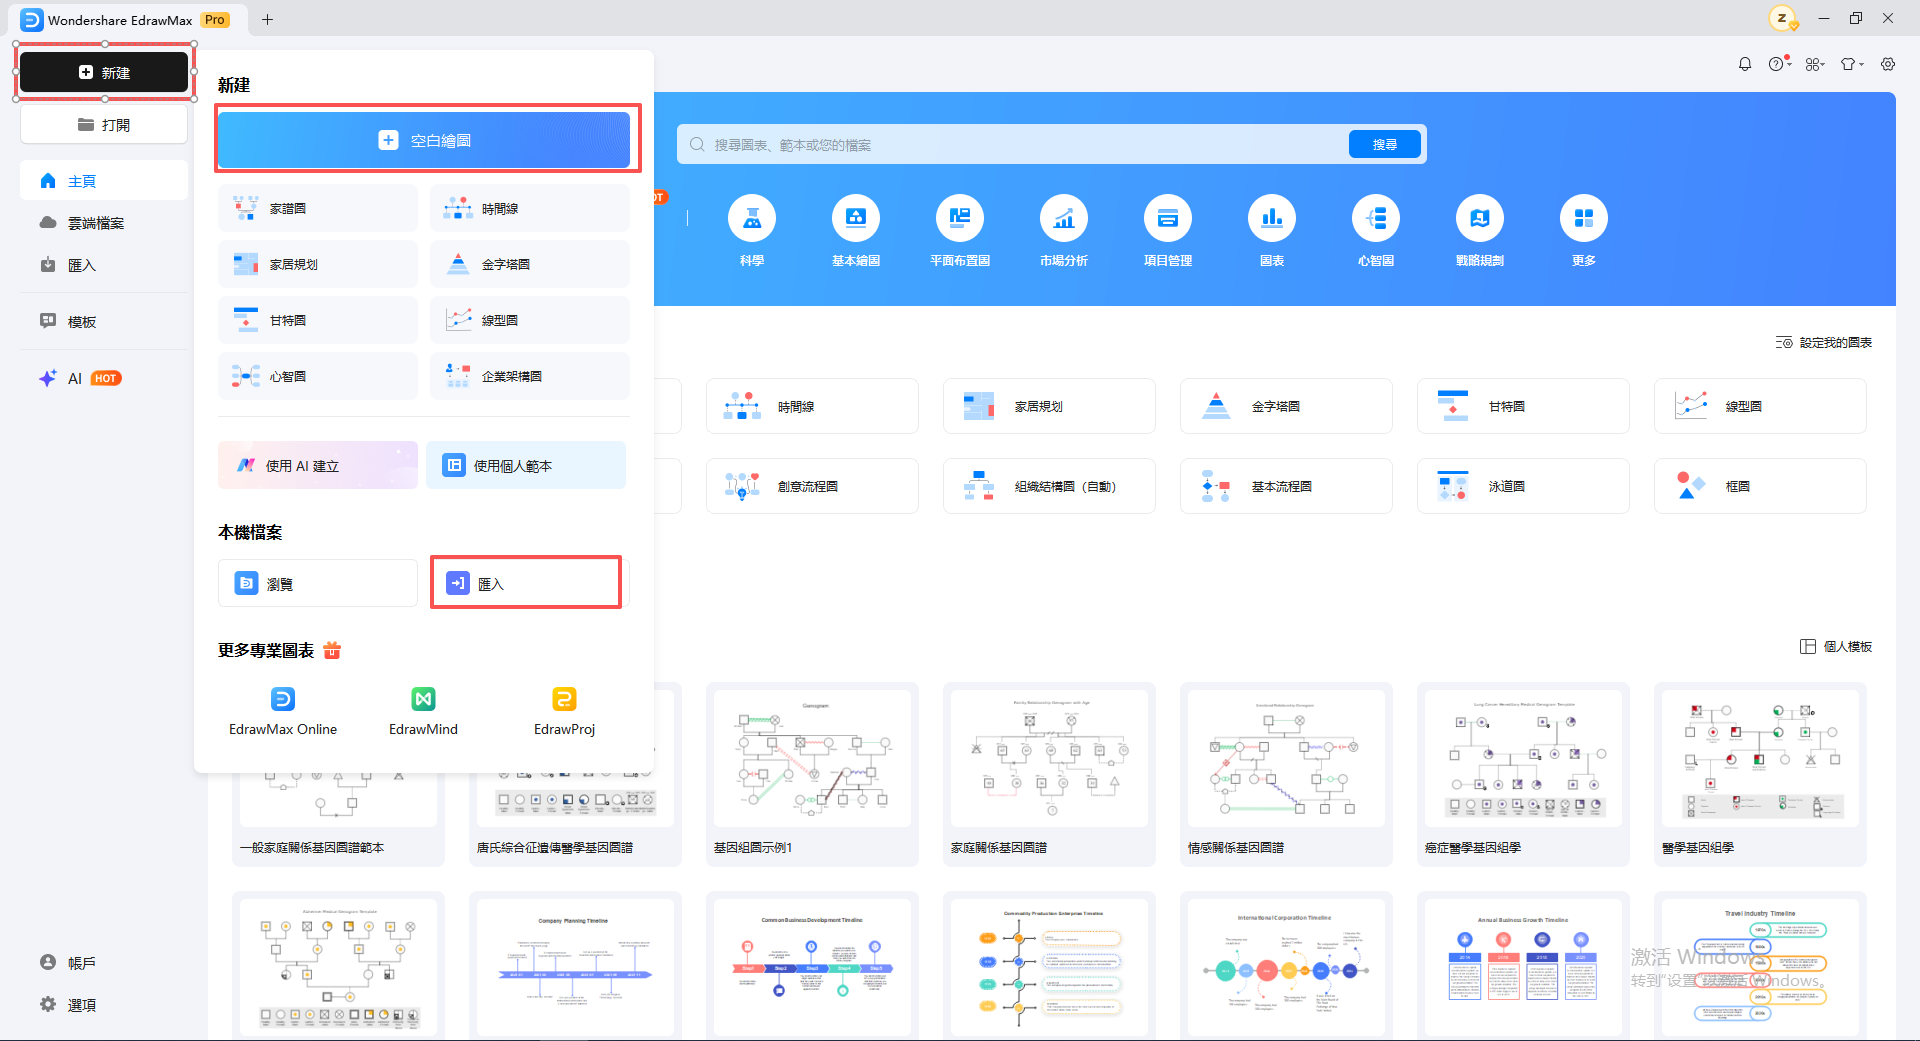Screen dimensions: 1920x1041
Task: Open the top-right settings gear
Action: 1888,64
